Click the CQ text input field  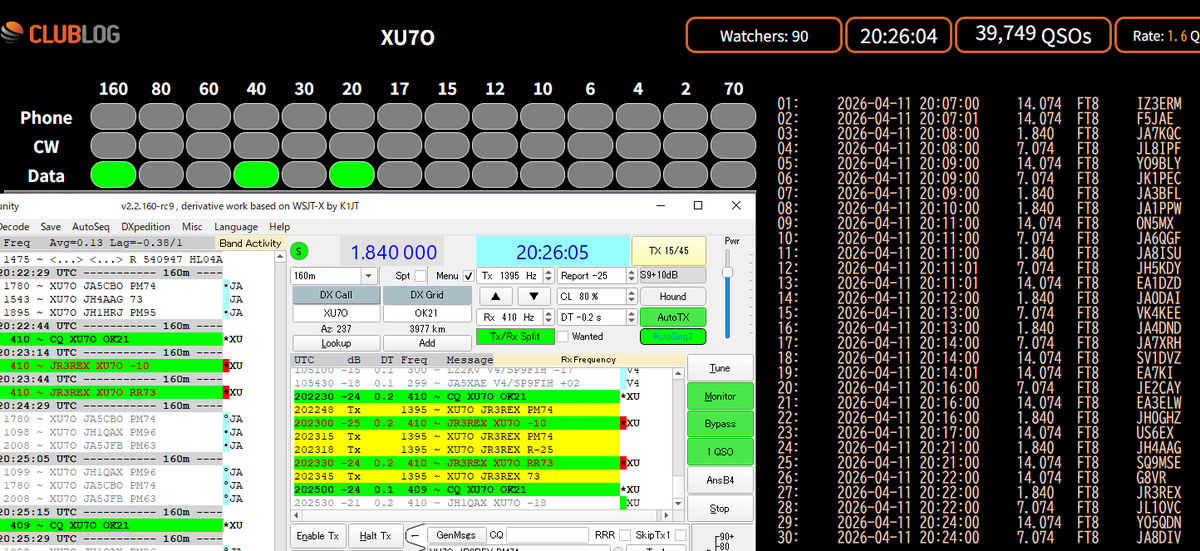pyautogui.click(x=547, y=535)
